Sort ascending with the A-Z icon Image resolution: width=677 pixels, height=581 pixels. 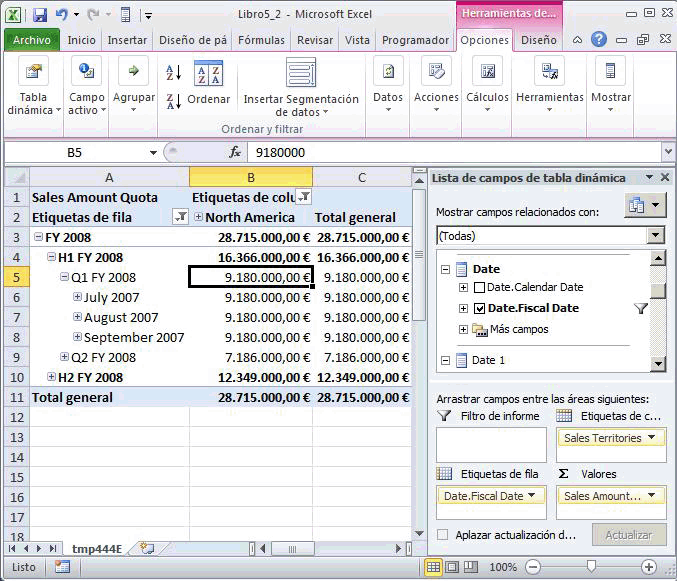173,73
